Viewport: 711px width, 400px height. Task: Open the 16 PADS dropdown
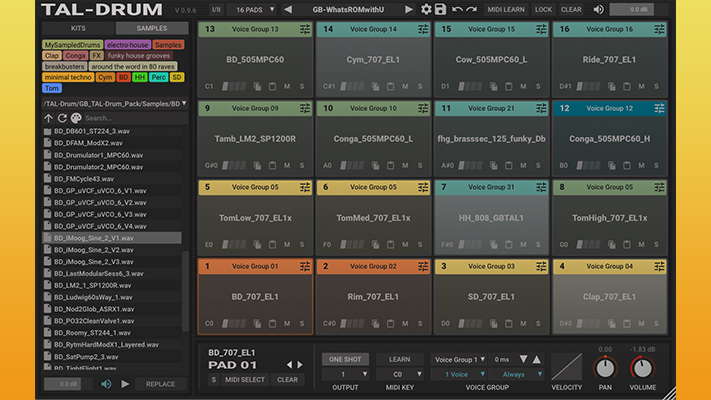(256, 9)
